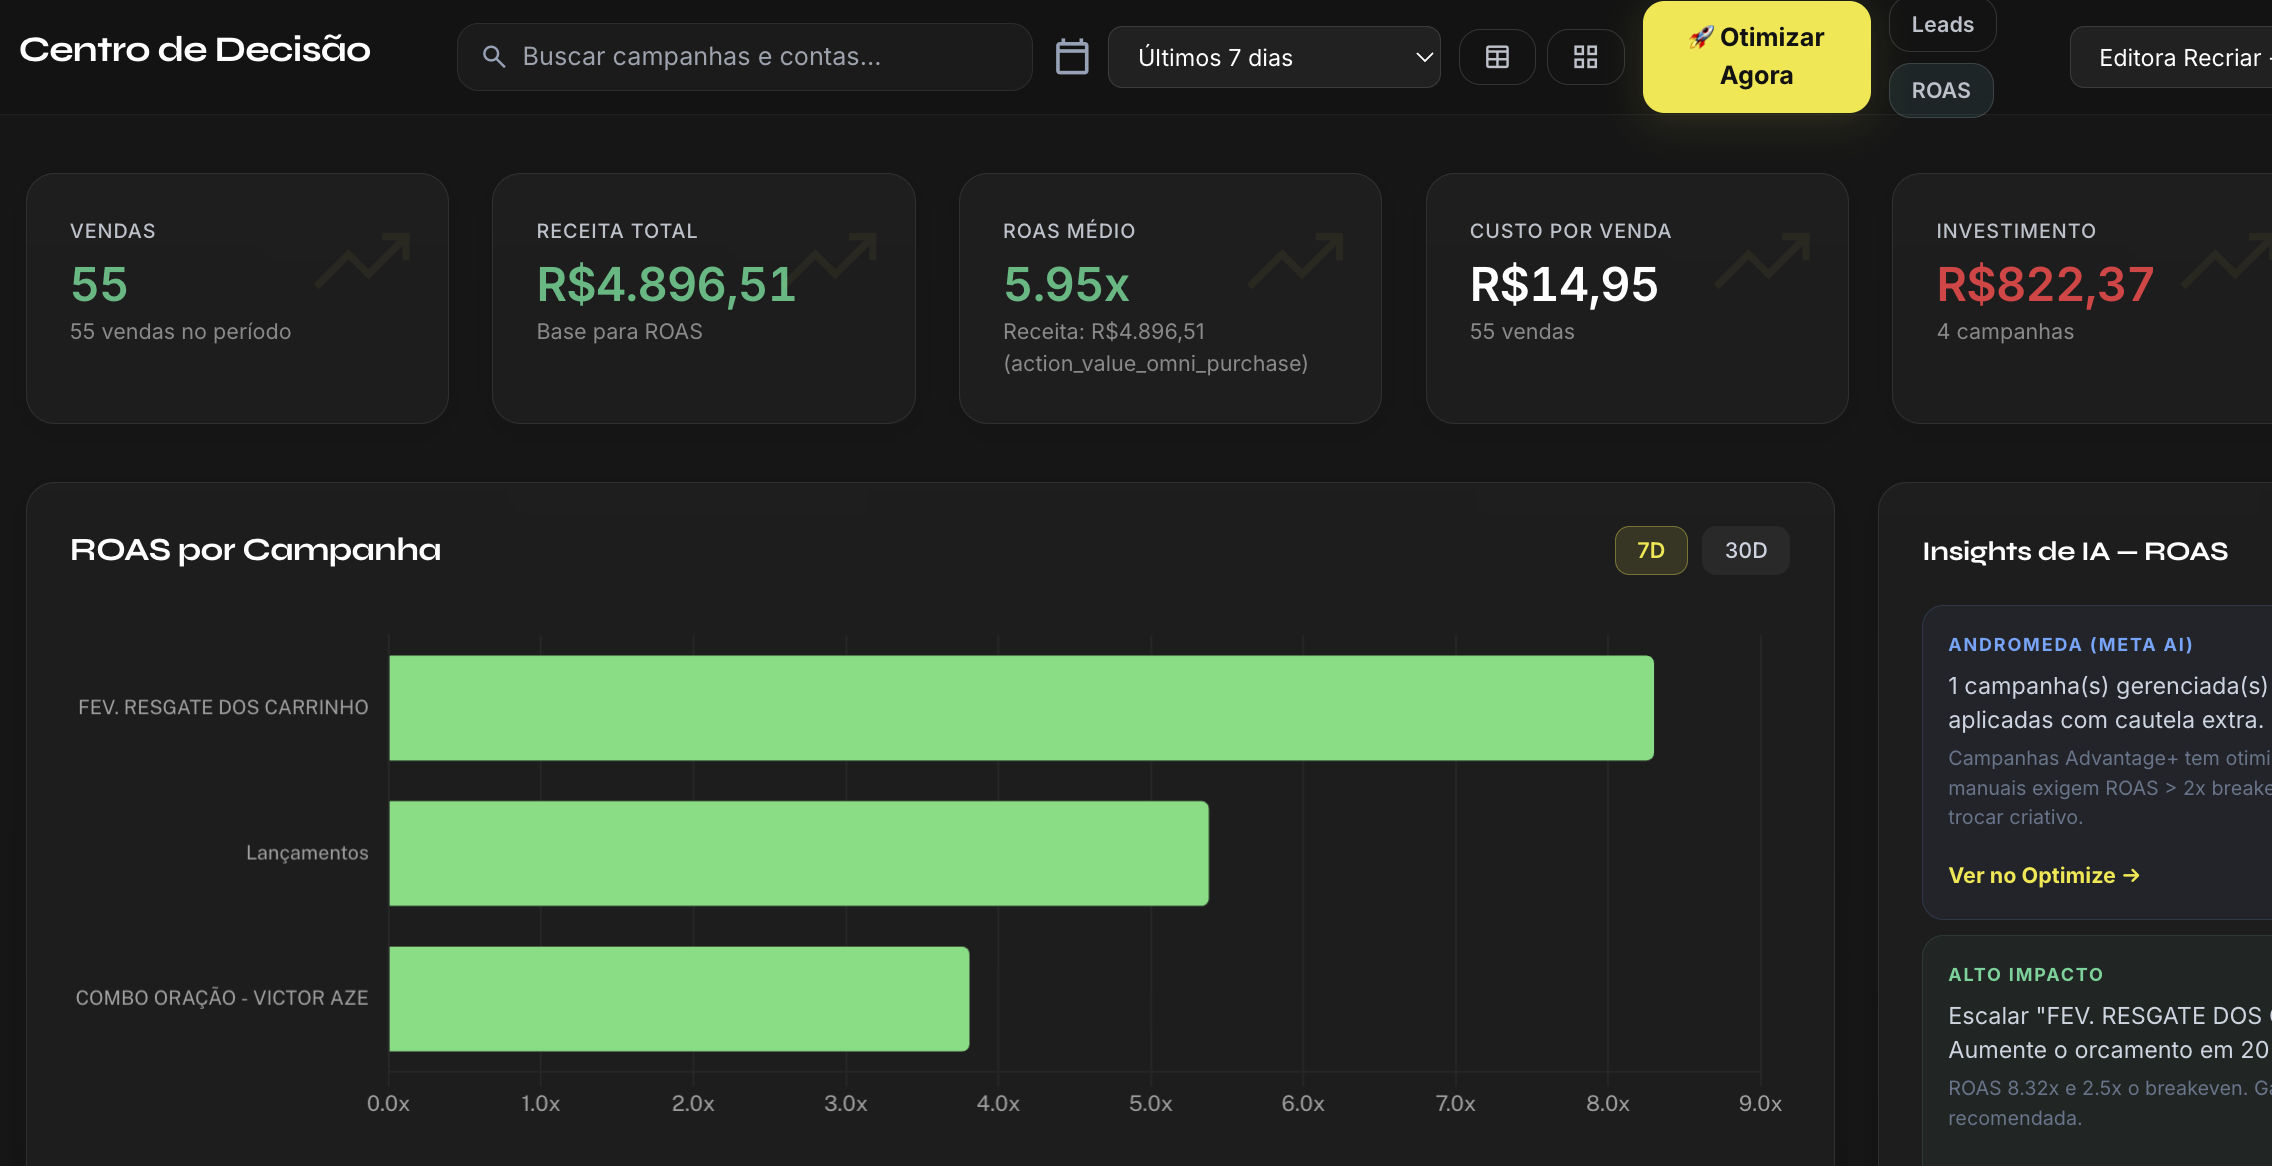Image resolution: width=2272 pixels, height=1166 pixels.
Task: Follow the Ver no Optimize link
Action: coord(2043,875)
